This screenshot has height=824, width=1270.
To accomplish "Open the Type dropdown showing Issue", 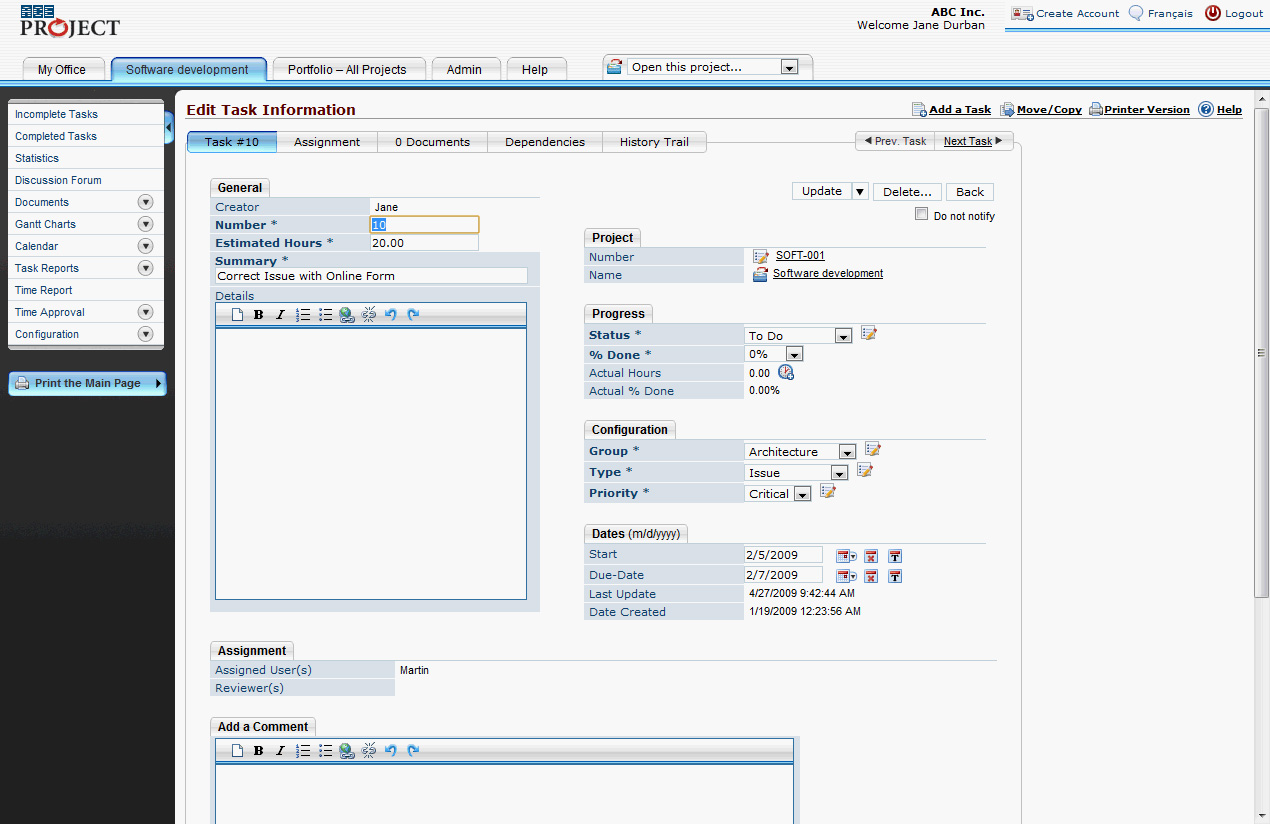I will [797, 473].
